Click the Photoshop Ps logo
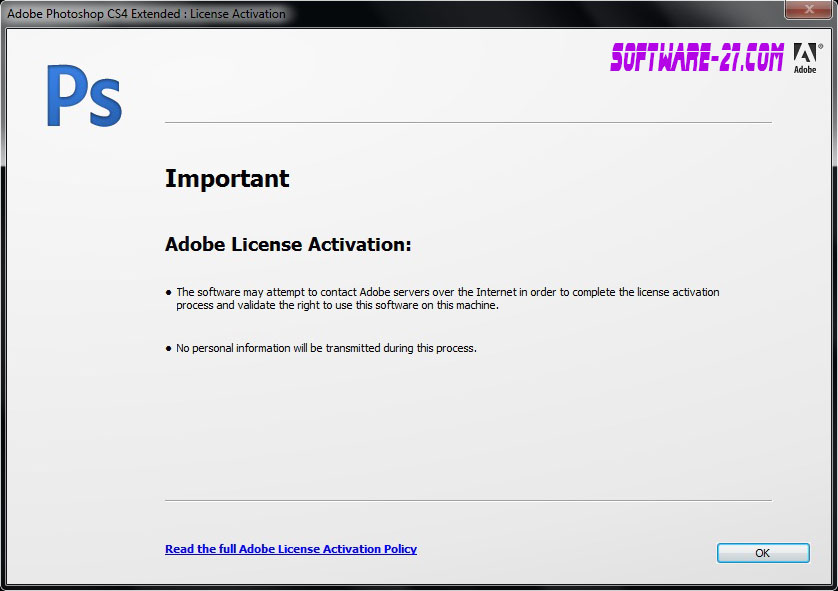This screenshot has height=591, width=838. 84,96
